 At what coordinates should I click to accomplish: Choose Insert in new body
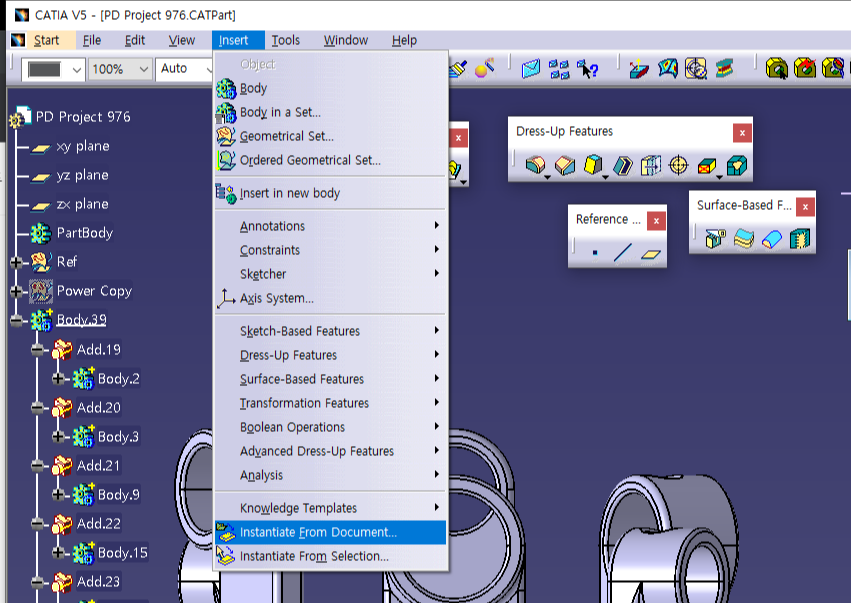(331, 193)
